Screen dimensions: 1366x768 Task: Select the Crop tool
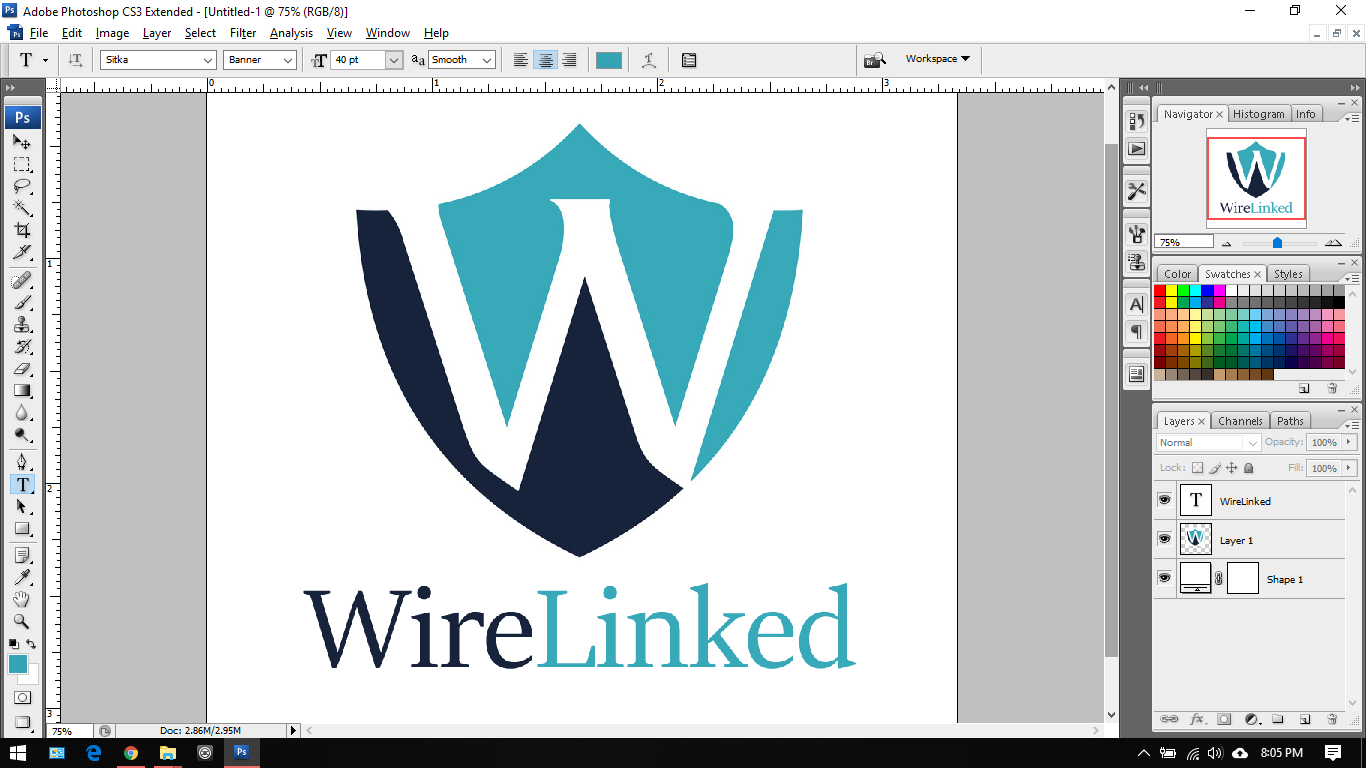[x=22, y=230]
